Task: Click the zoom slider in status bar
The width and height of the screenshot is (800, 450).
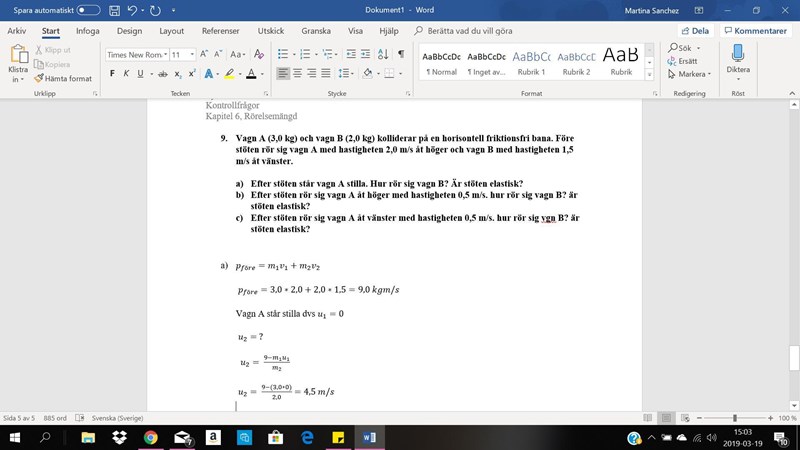Action: point(735,418)
